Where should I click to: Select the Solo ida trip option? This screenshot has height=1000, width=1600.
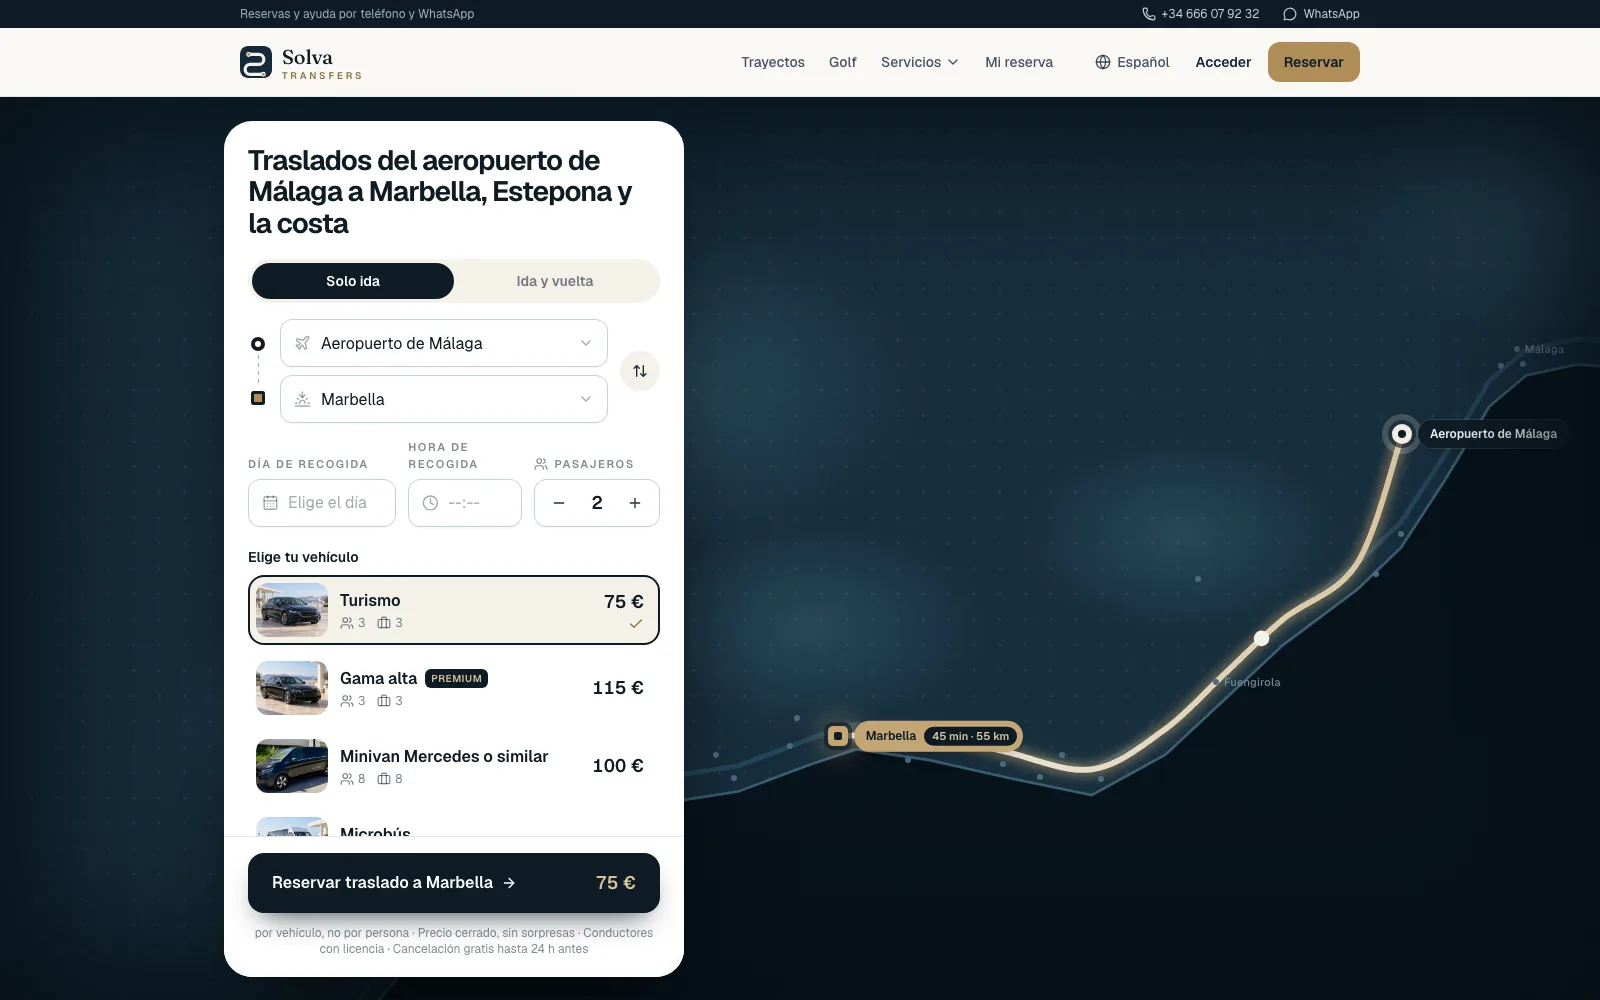tap(353, 281)
